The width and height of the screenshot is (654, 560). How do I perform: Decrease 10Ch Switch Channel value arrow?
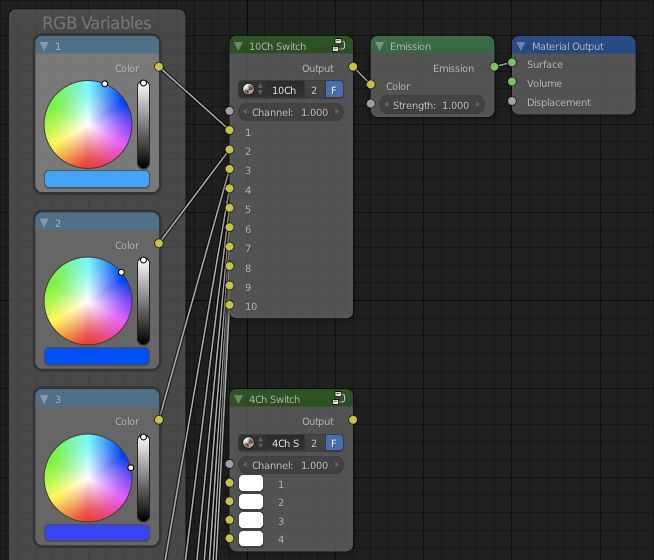click(x=245, y=112)
